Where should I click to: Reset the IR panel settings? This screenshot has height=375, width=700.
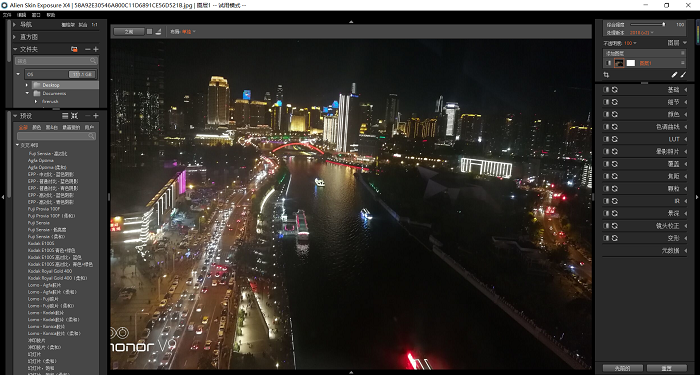[x=615, y=201]
